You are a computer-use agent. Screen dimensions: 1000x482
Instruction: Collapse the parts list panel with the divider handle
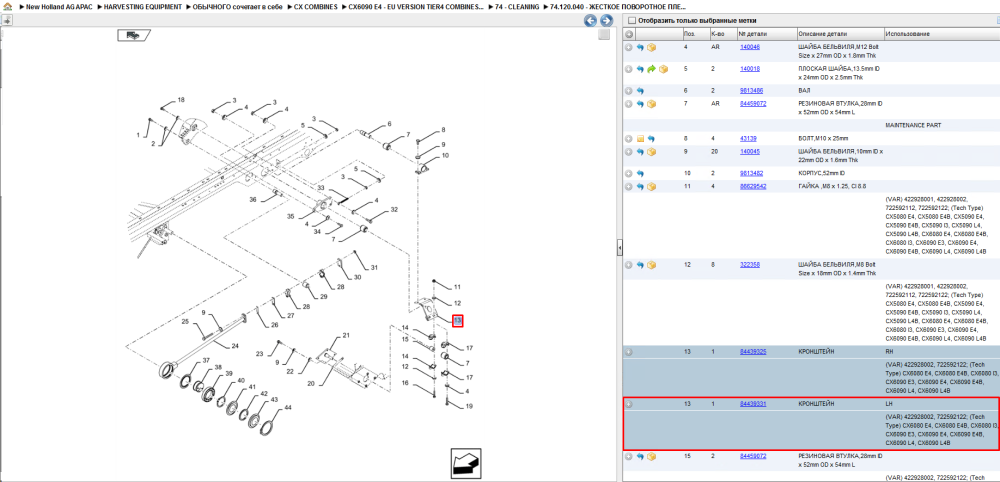click(x=619, y=248)
